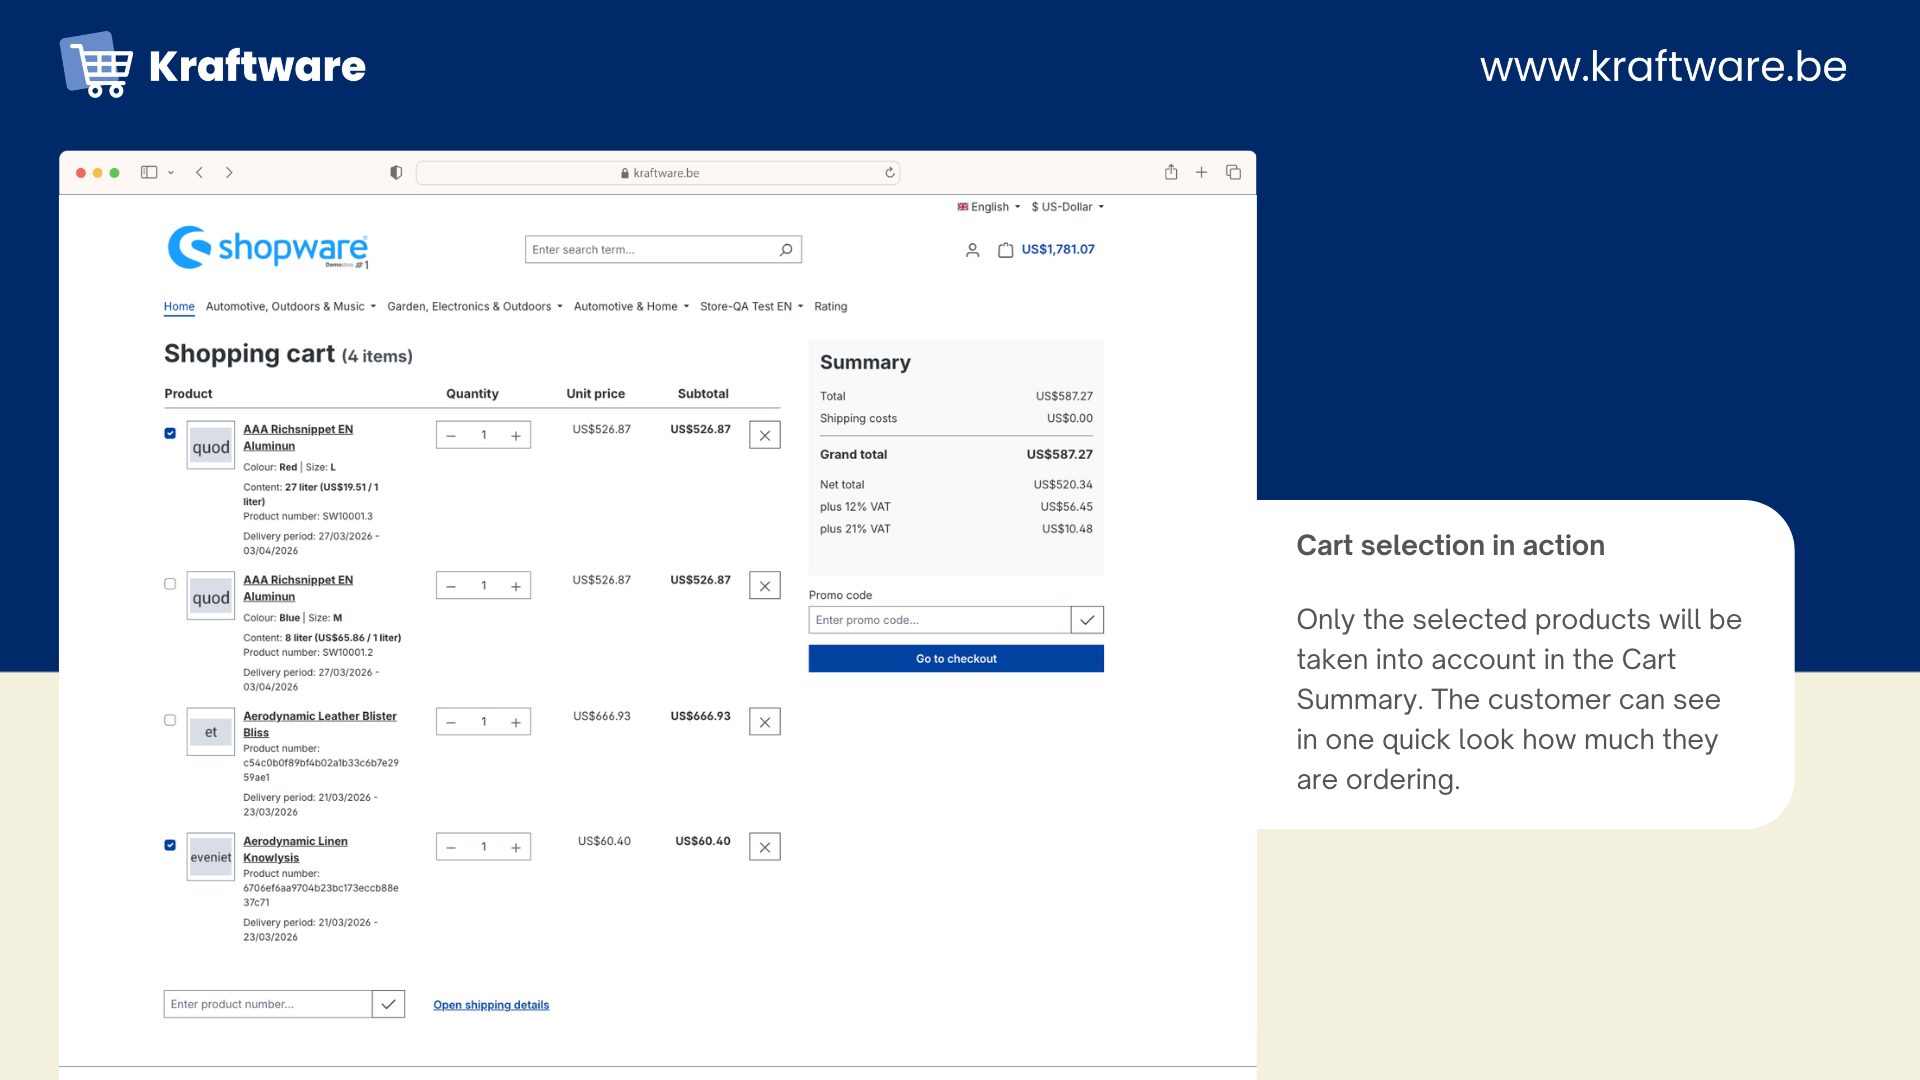Click the Red AAA Richsnippet quantity field
This screenshot has height=1080, width=1920.
[x=484, y=435]
